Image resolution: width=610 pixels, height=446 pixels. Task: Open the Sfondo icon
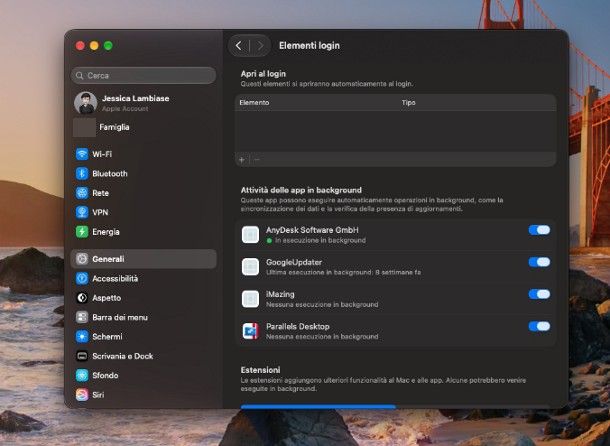point(82,376)
